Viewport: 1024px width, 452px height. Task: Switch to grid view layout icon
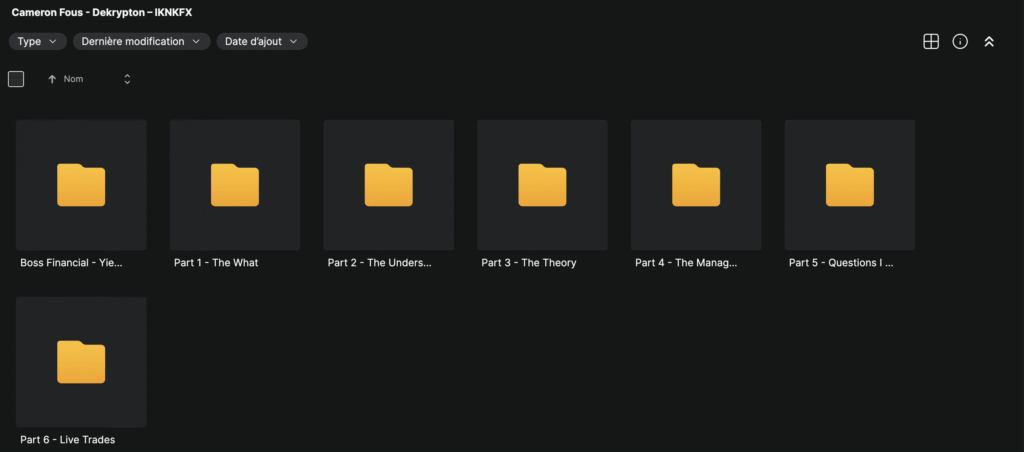coord(930,41)
